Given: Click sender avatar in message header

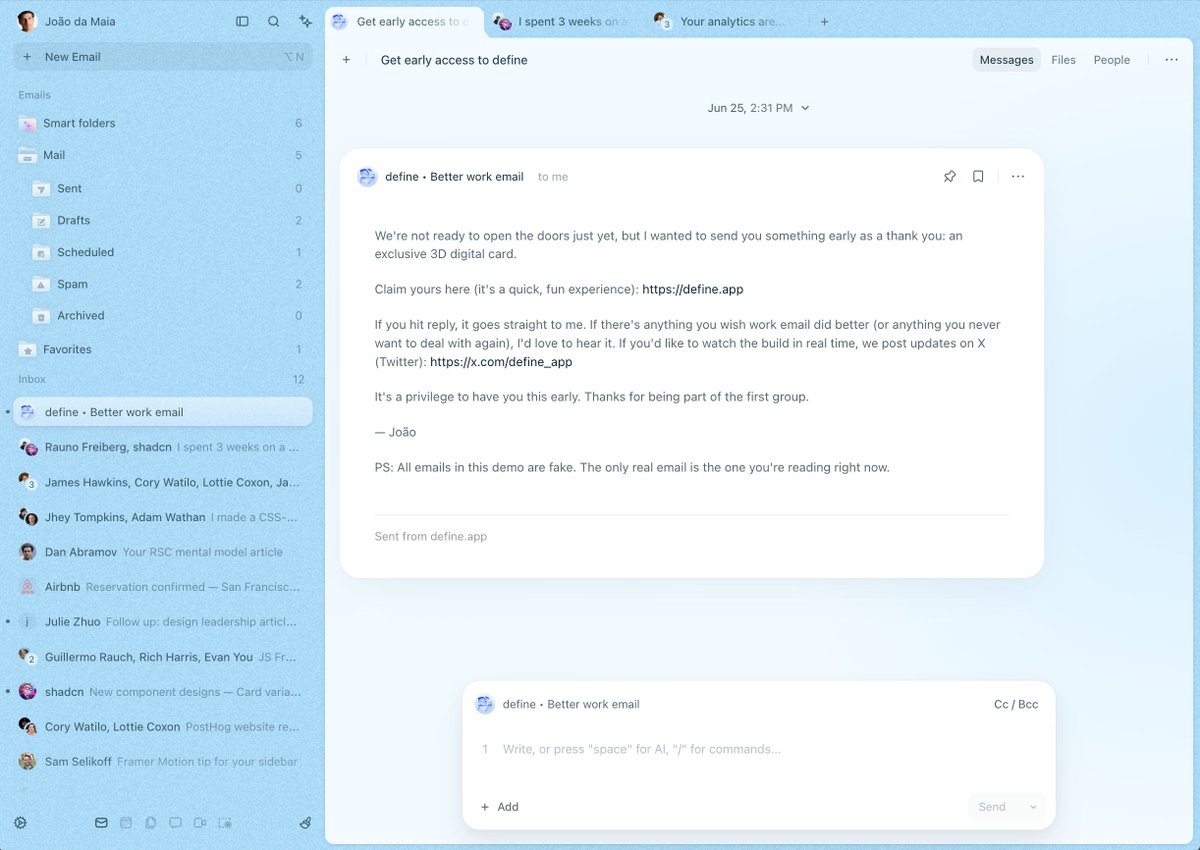Looking at the screenshot, I should point(367,177).
